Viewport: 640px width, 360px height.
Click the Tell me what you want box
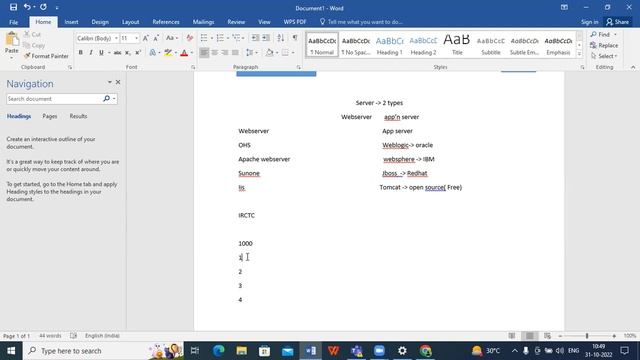click(361, 22)
